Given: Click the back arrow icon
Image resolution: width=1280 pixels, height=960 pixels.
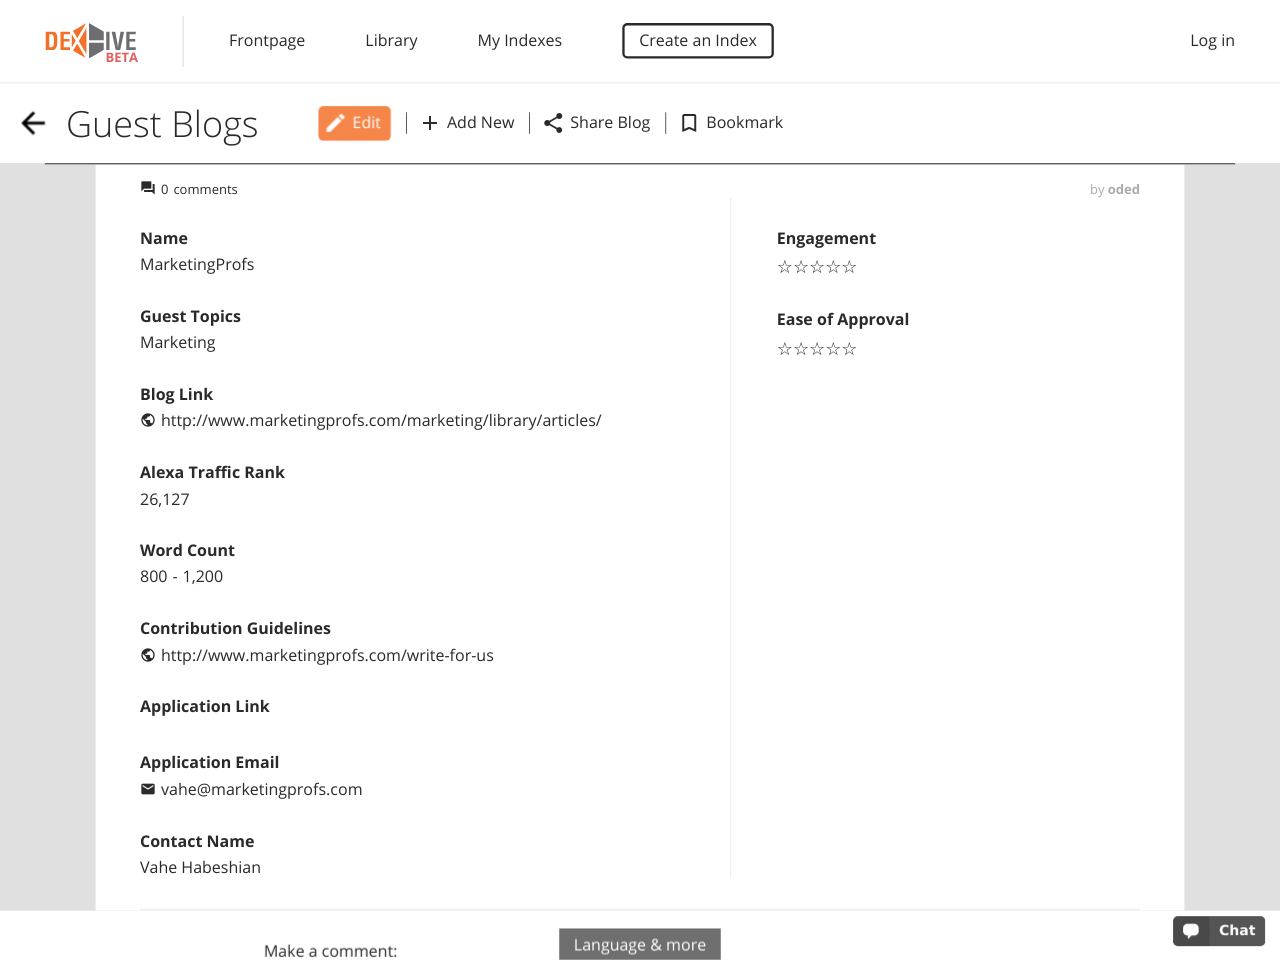Looking at the screenshot, I should click(34, 123).
